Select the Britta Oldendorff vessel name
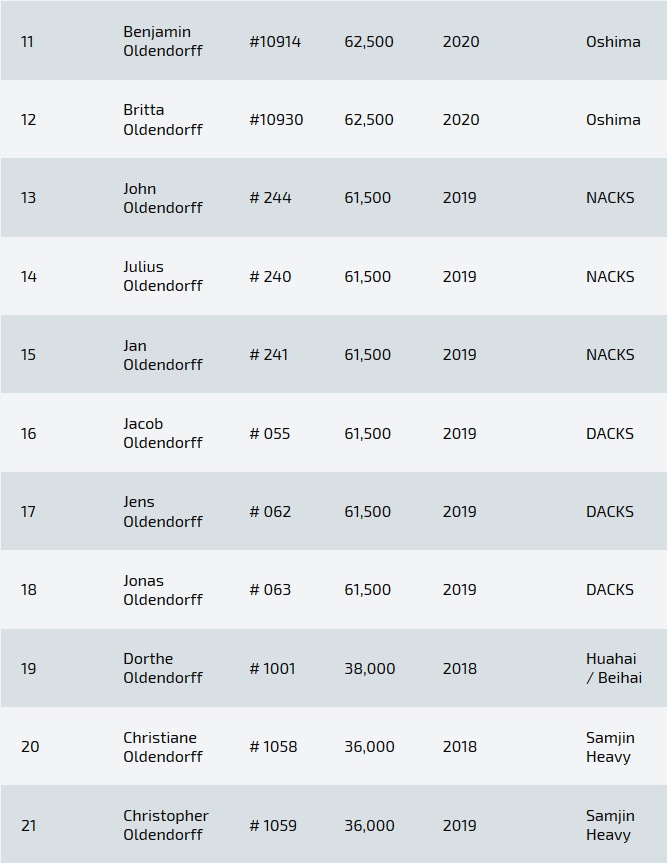The height and width of the screenshot is (863, 667). pos(163,119)
